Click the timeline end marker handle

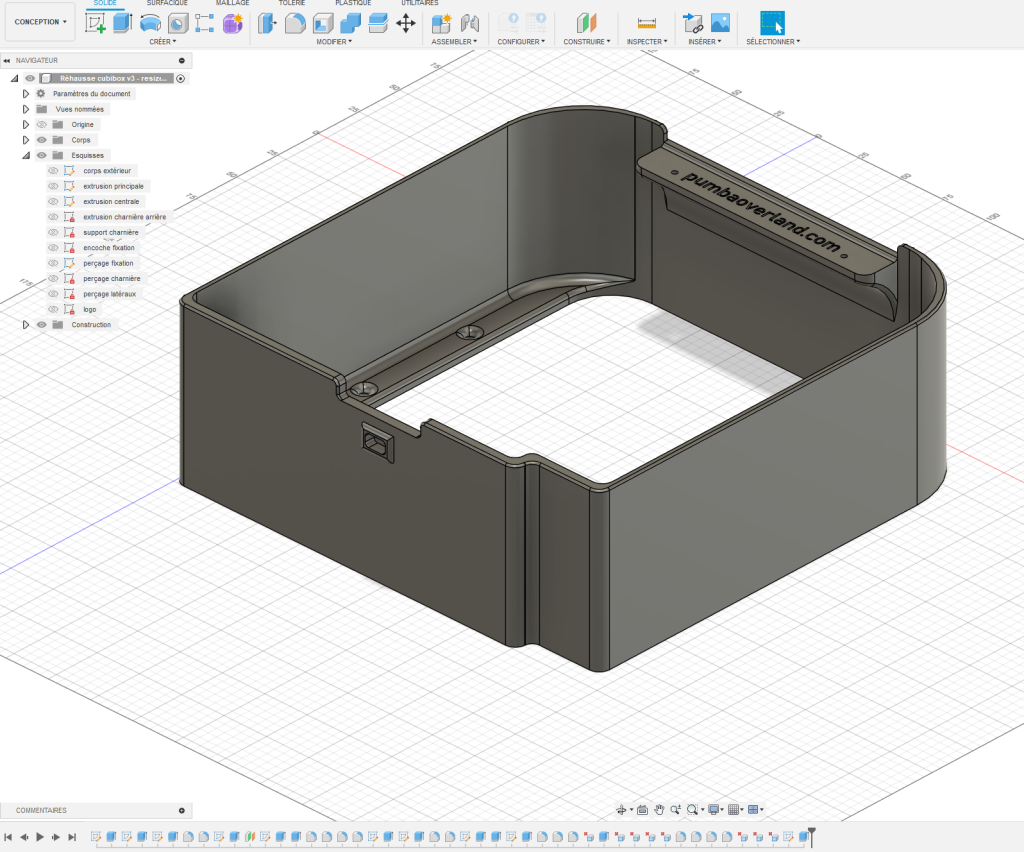pos(812,836)
